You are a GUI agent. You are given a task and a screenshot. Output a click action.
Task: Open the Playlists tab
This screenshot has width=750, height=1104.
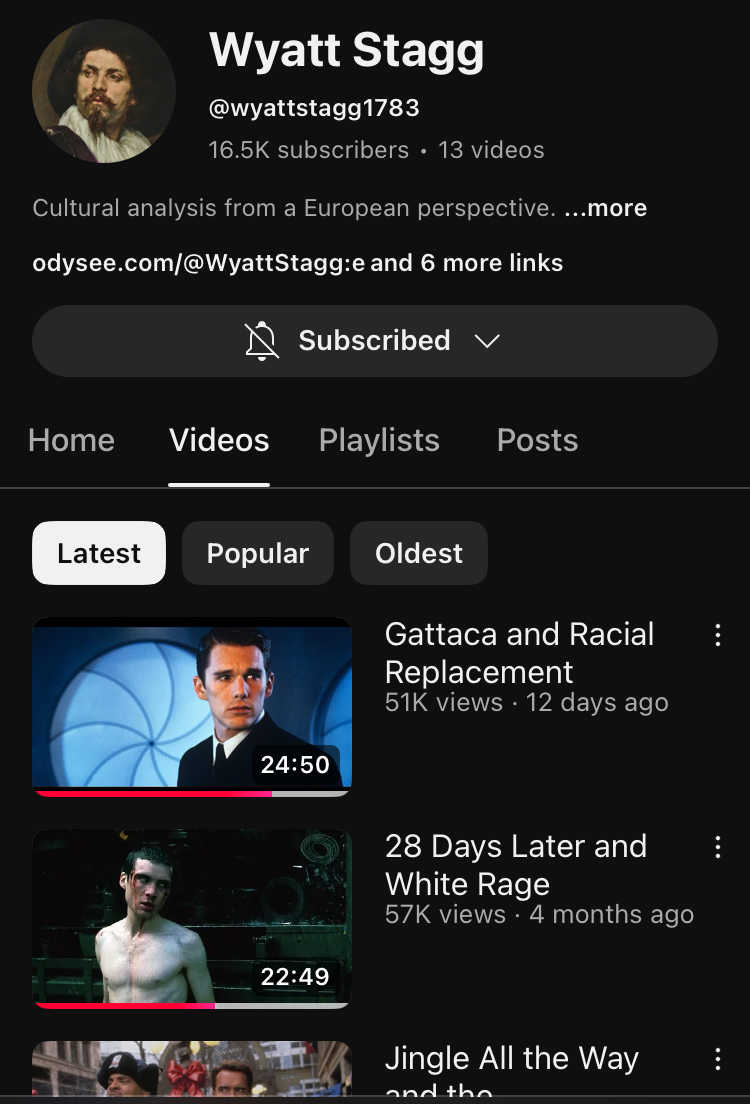coord(379,441)
